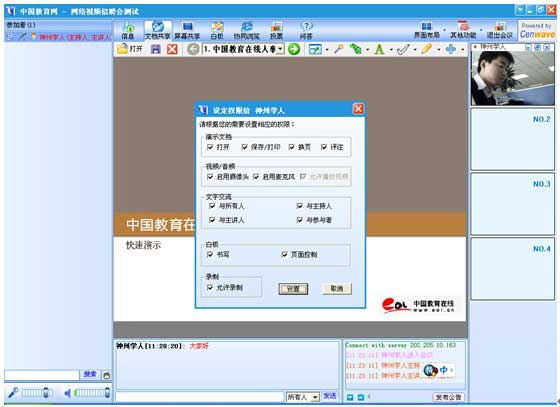Click the zoom/view mode toolbar icon
560x407 pixels.
point(315,49)
